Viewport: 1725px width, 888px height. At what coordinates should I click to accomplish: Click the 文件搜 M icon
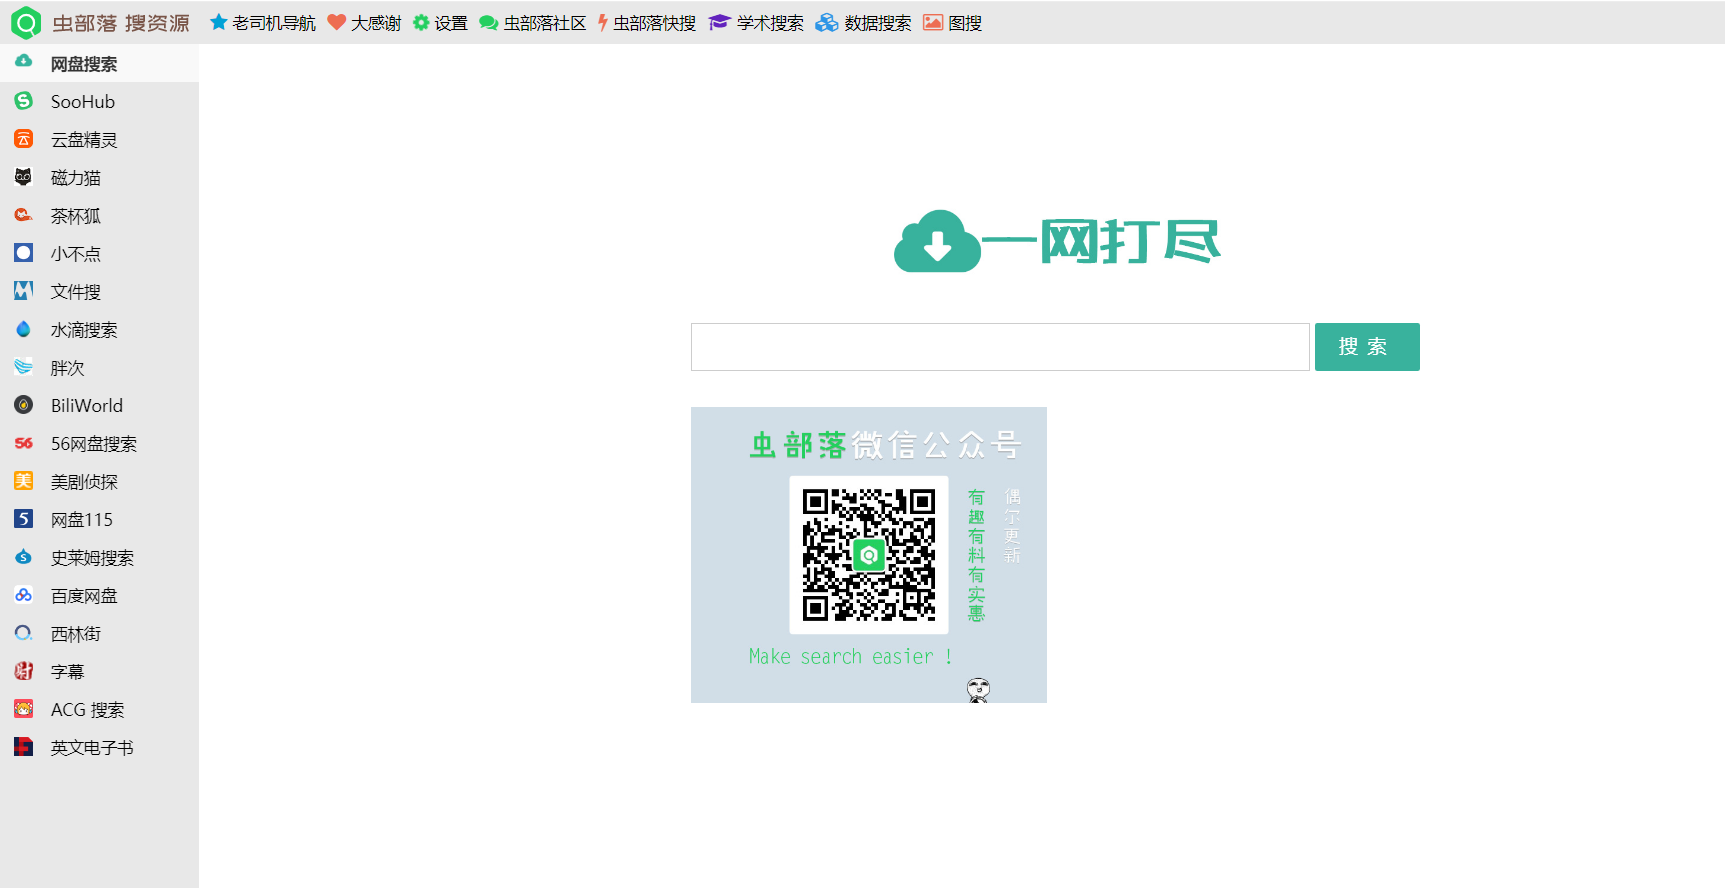pyautogui.click(x=24, y=291)
